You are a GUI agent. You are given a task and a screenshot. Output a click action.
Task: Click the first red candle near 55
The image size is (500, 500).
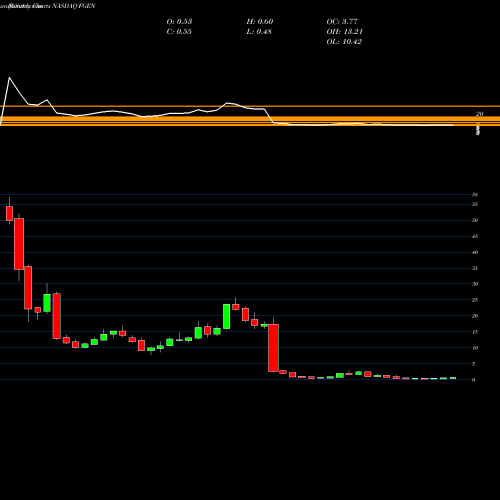[x=9, y=213]
